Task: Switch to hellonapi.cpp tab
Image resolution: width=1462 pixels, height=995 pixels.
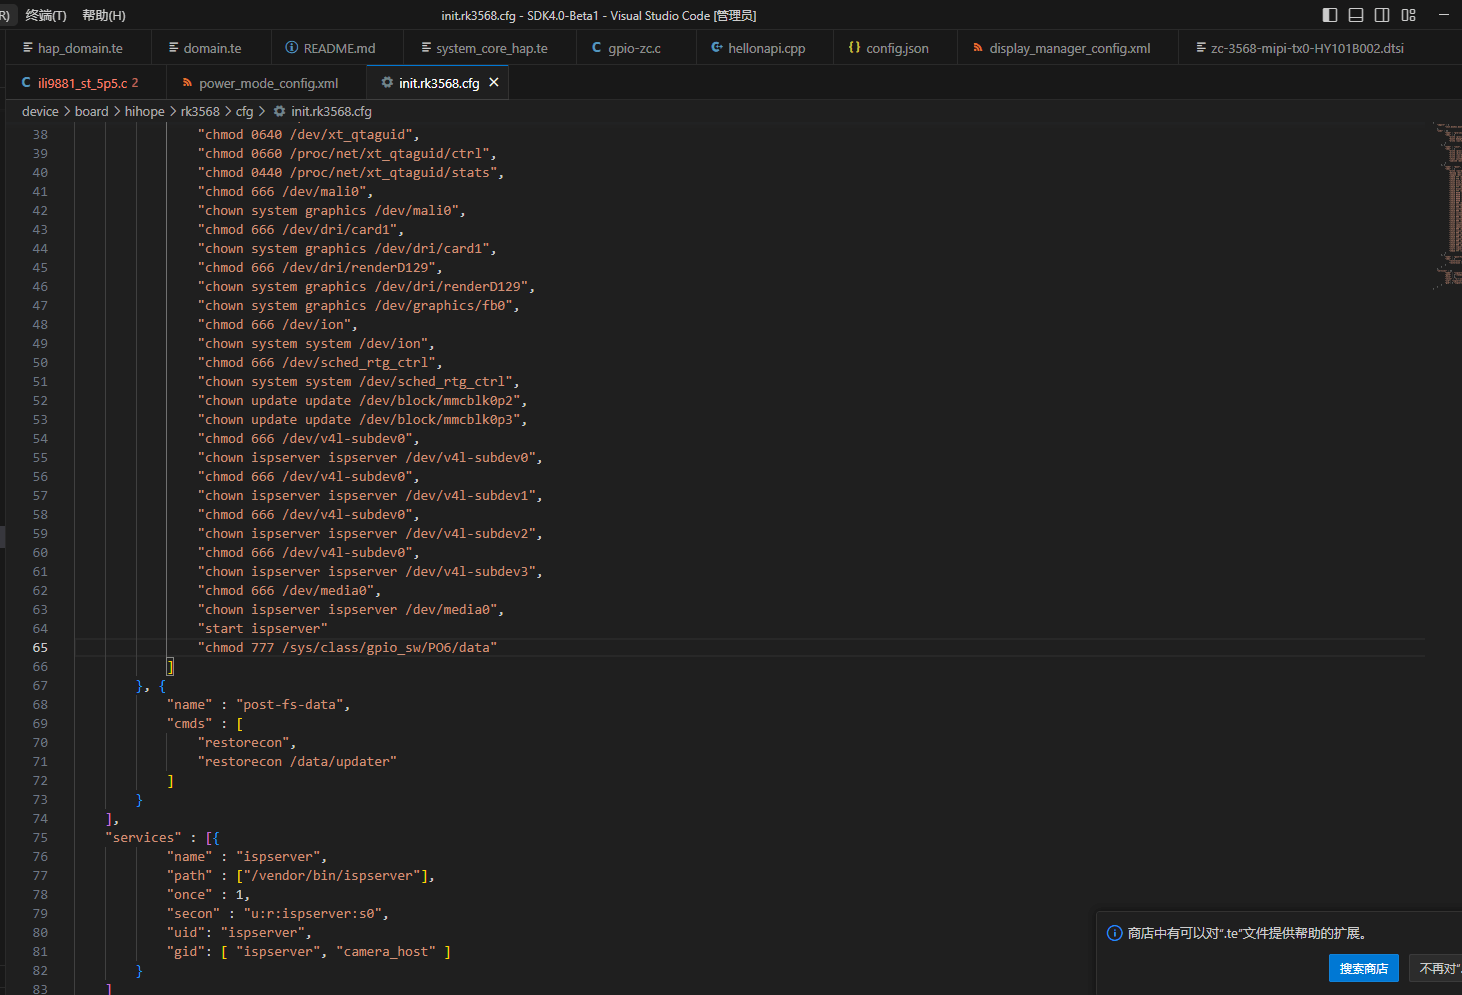Action: point(766,48)
